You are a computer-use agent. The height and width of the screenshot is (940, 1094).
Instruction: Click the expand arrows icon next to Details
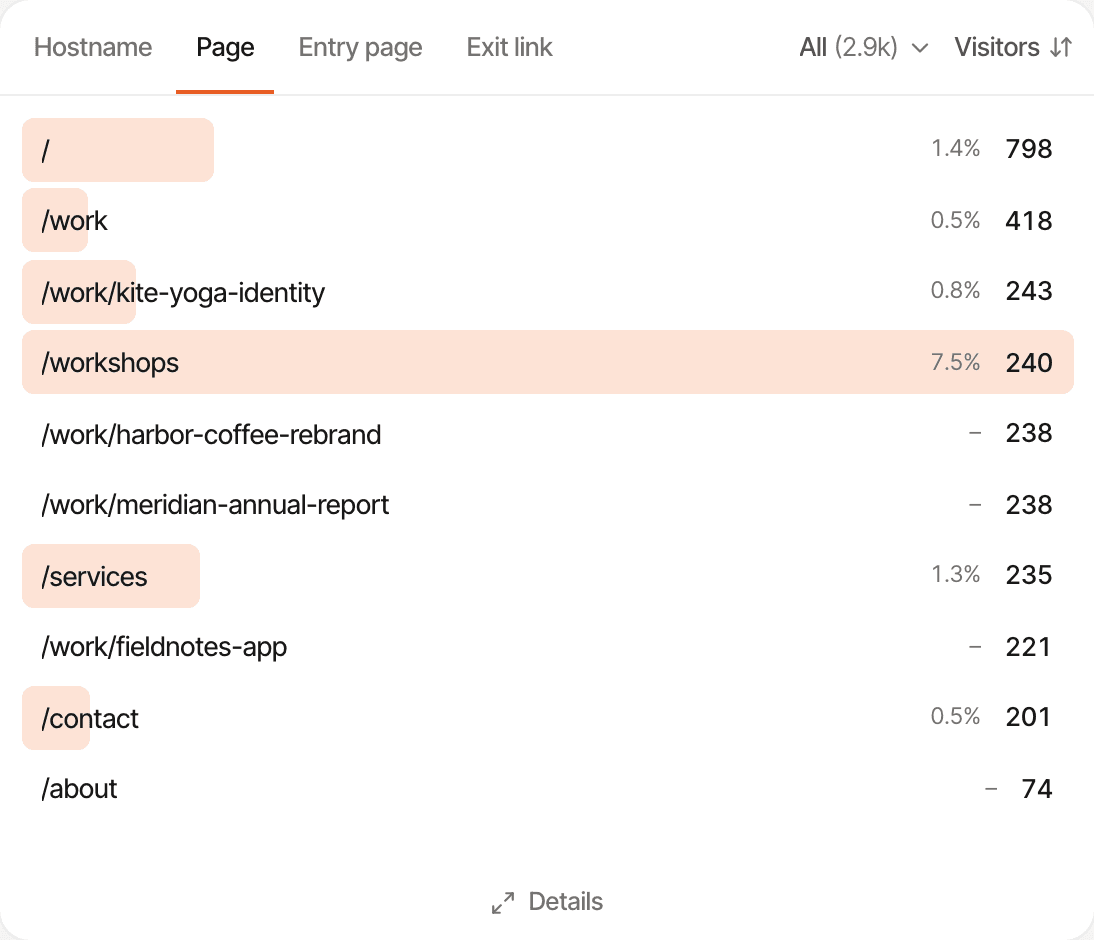[503, 902]
